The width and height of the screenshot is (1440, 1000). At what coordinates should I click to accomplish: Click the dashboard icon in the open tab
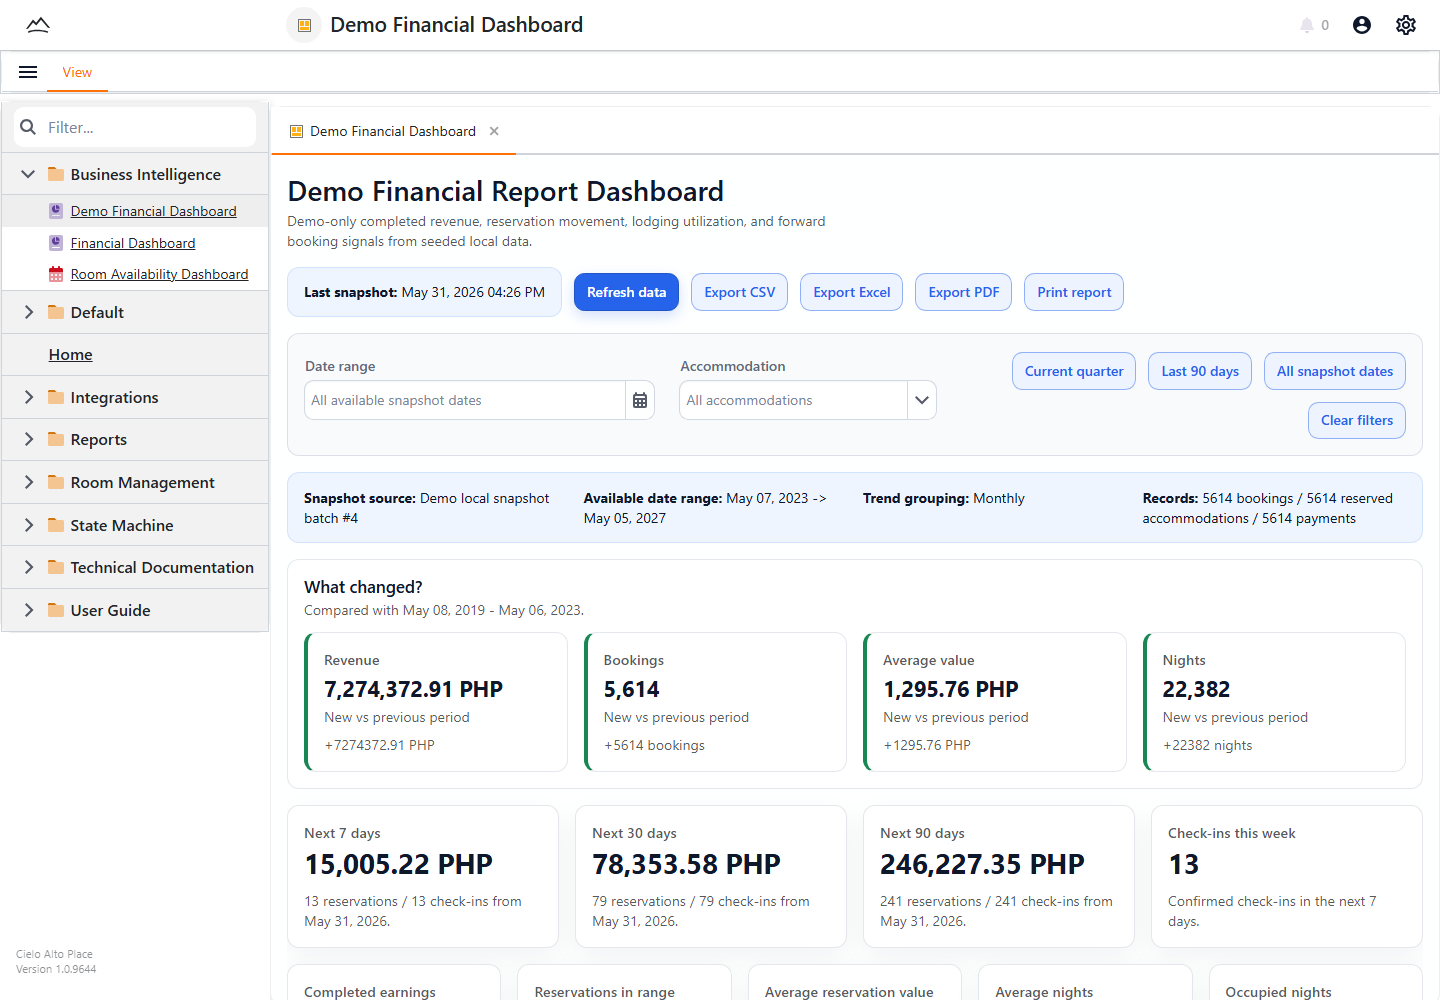coord(296,131)
